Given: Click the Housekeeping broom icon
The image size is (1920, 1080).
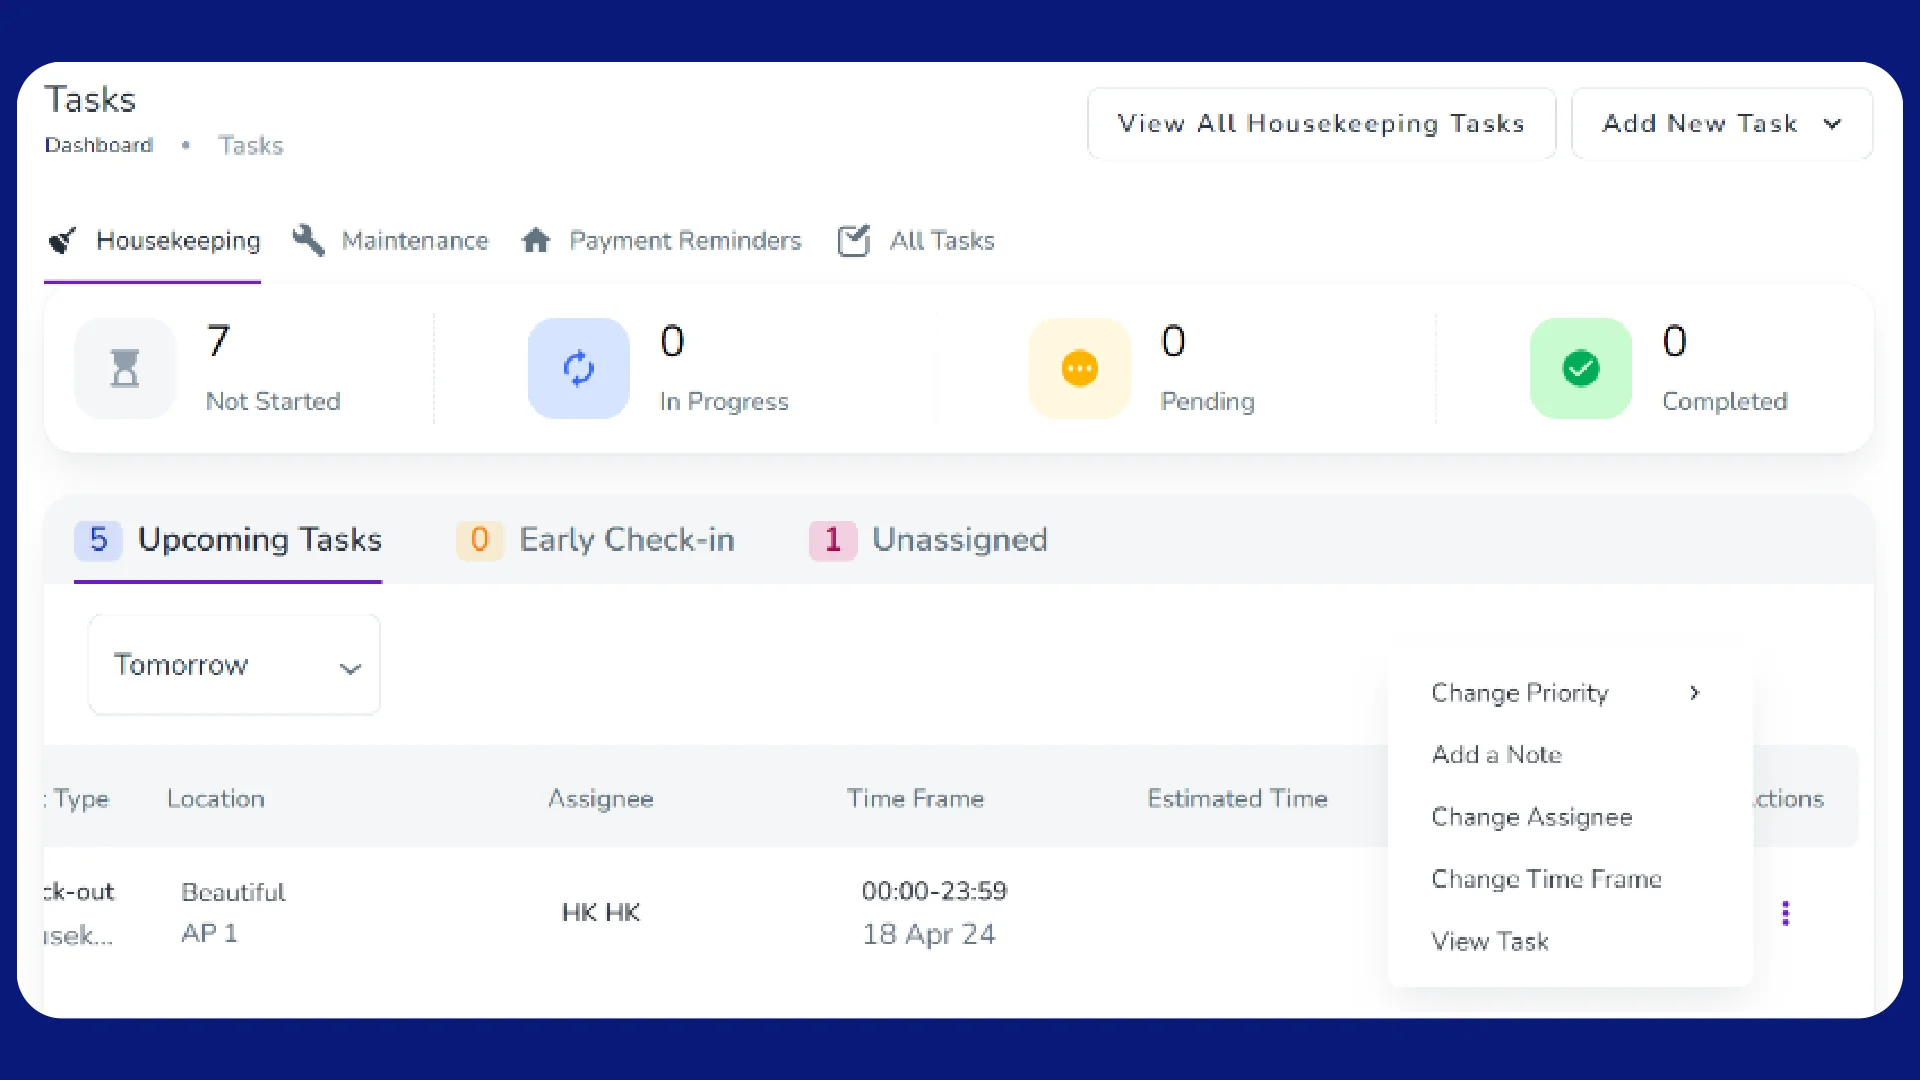Looking at the screenshot, I should [63, 241].
